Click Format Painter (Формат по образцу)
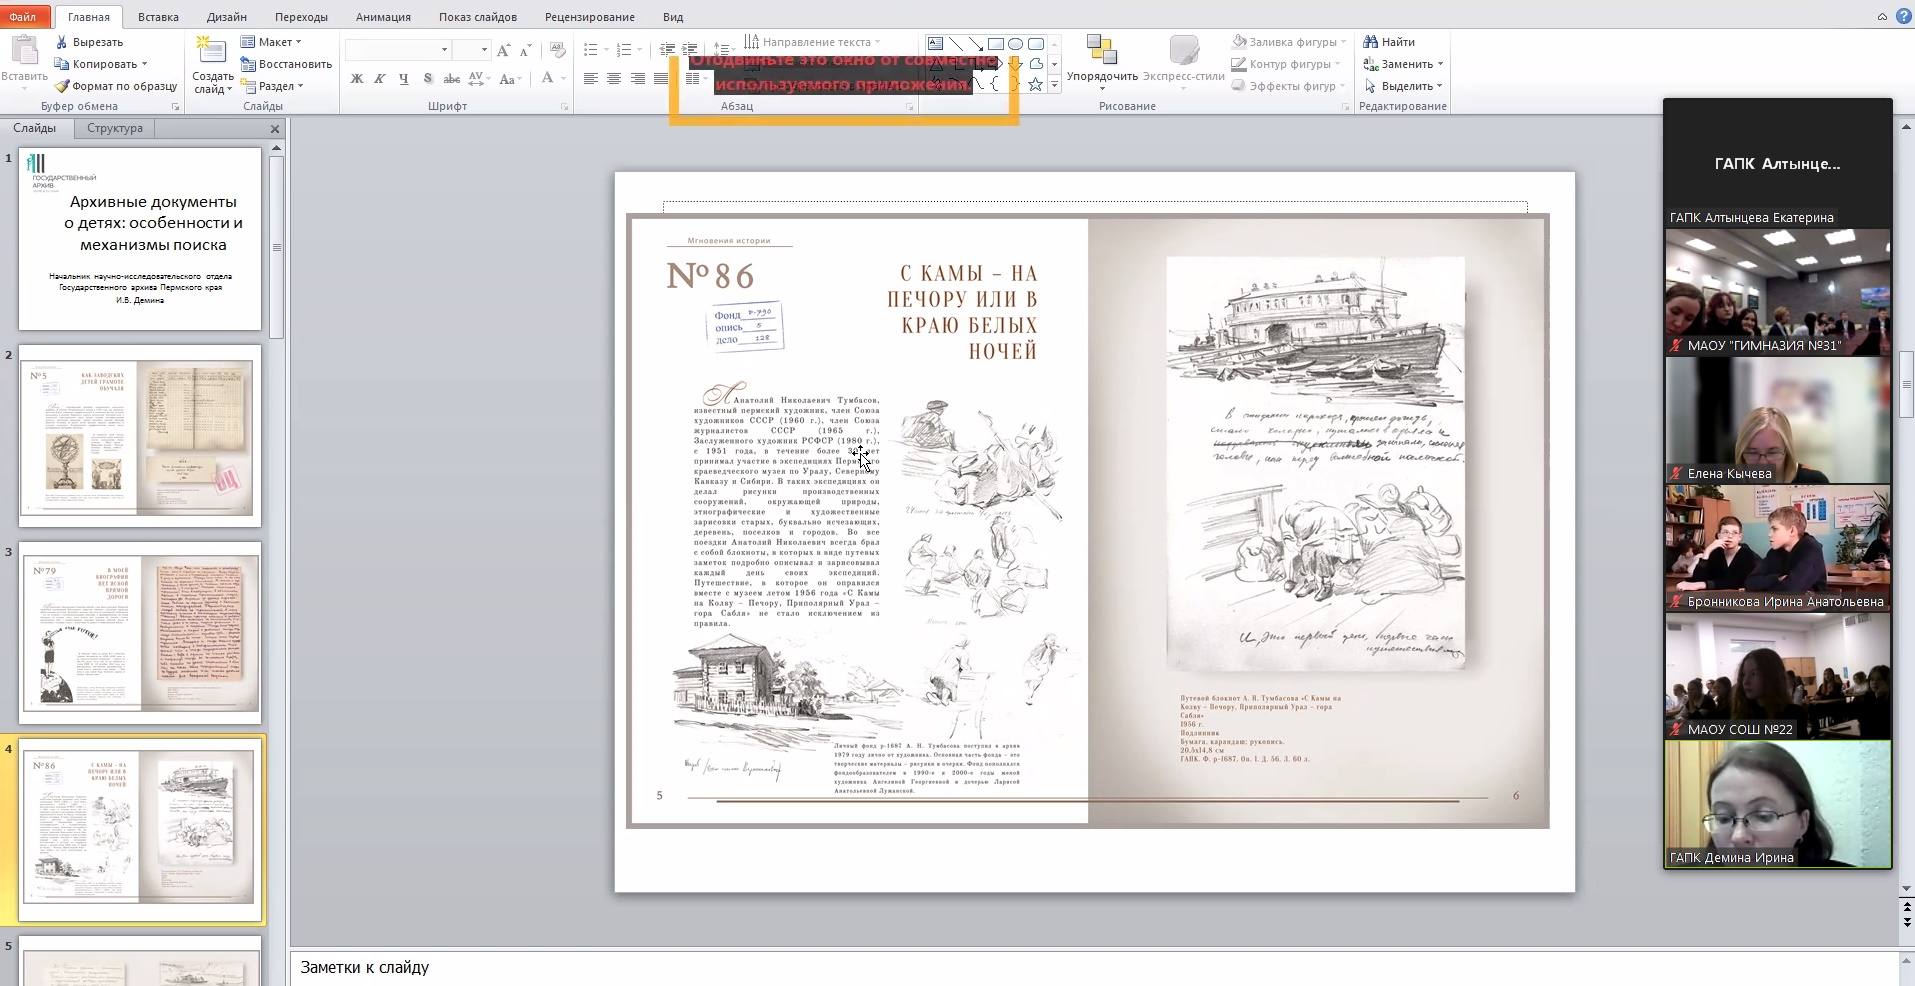Image resolution: width=1915 pixels, height=986 pixels. click(117, 86)
